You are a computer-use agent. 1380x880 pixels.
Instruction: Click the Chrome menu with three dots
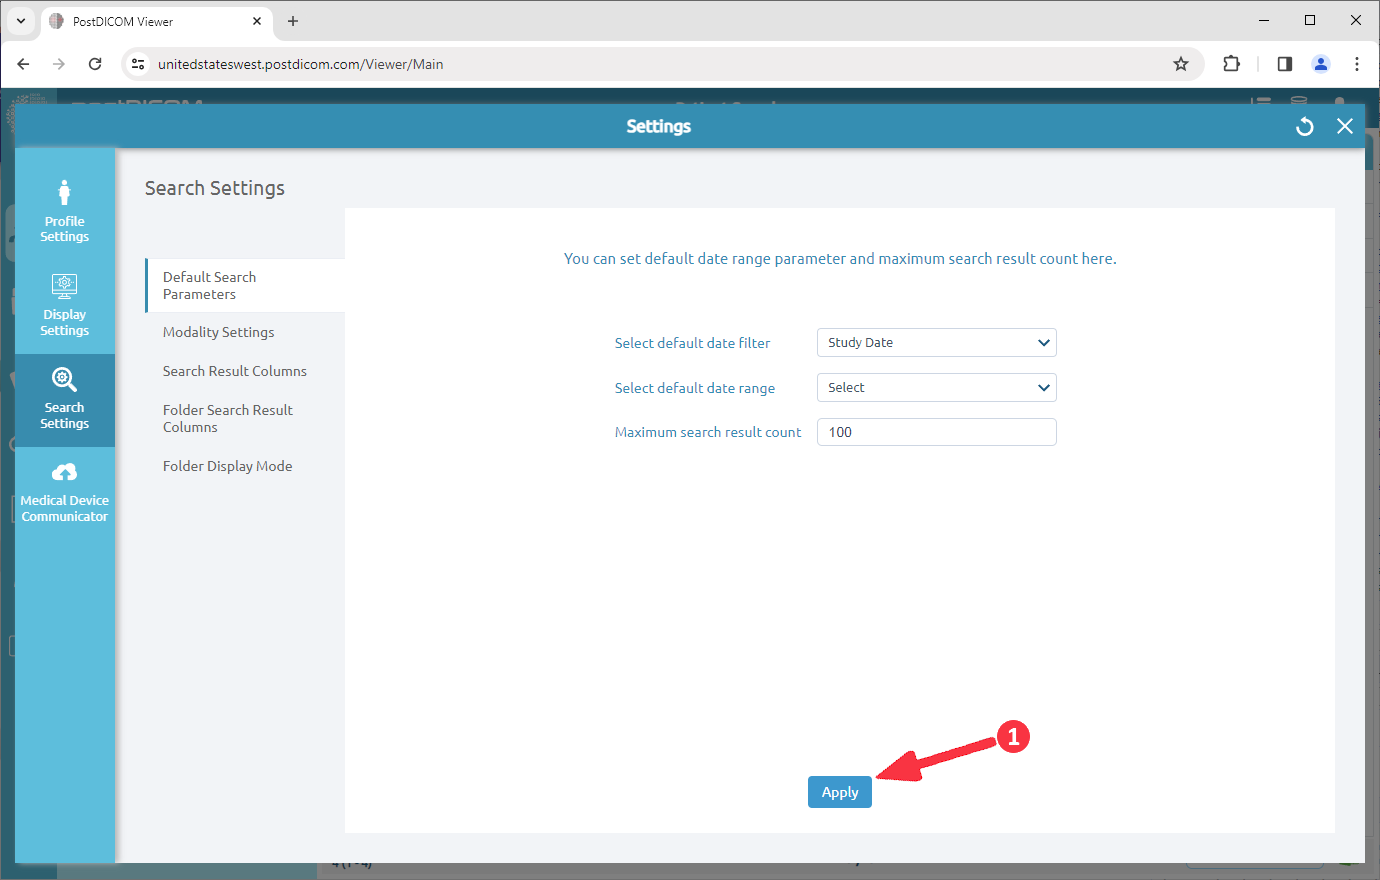point(1357,63)
